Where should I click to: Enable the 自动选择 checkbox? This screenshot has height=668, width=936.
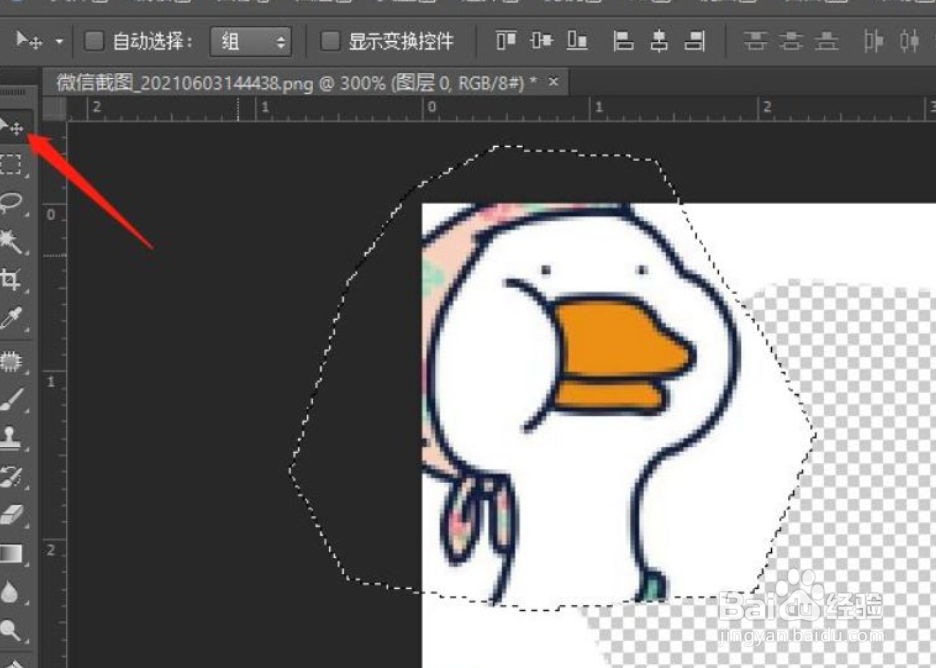click(94, 41)
